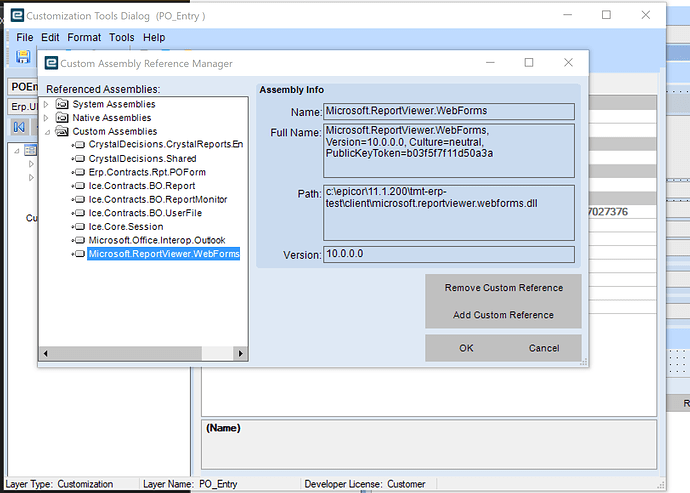Expand second child node in background tree

(x=31, y=177)
